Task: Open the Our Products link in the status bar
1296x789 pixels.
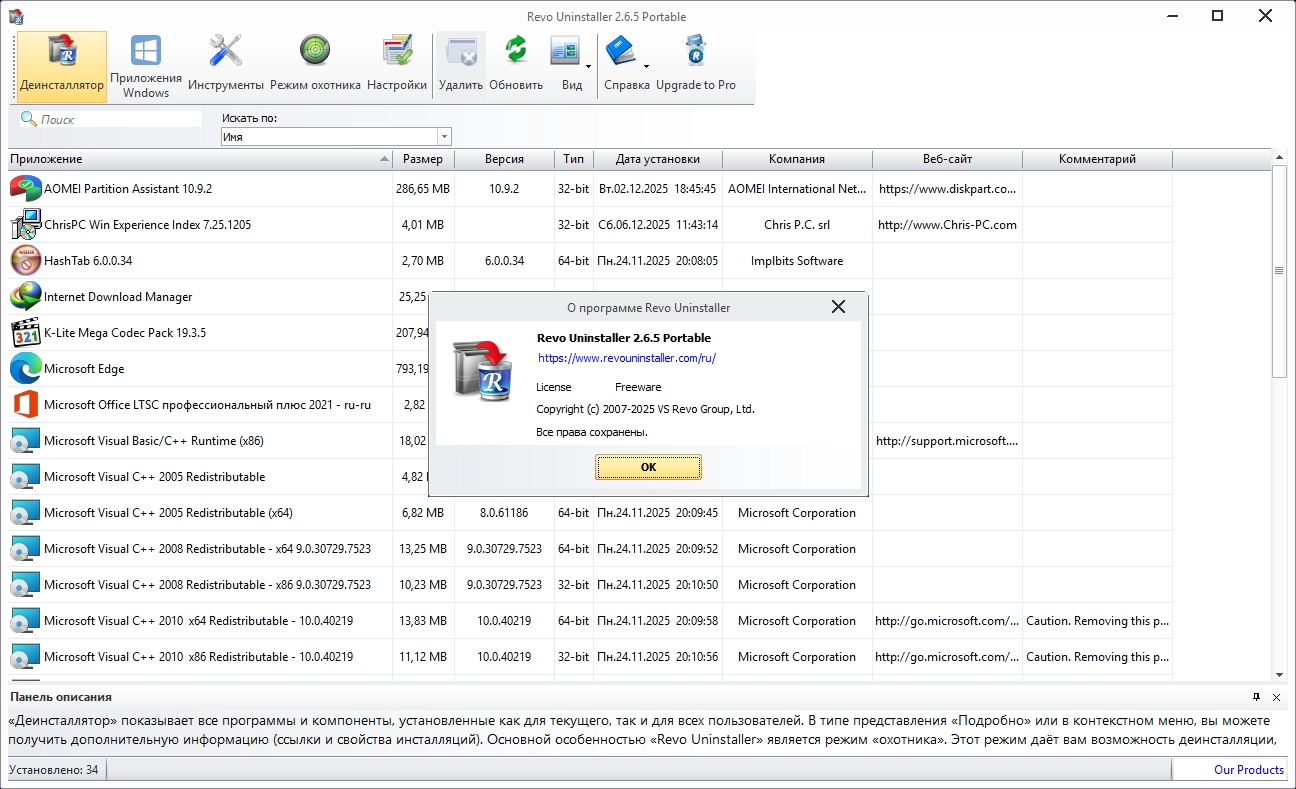Action: [x=1249, y=770]
